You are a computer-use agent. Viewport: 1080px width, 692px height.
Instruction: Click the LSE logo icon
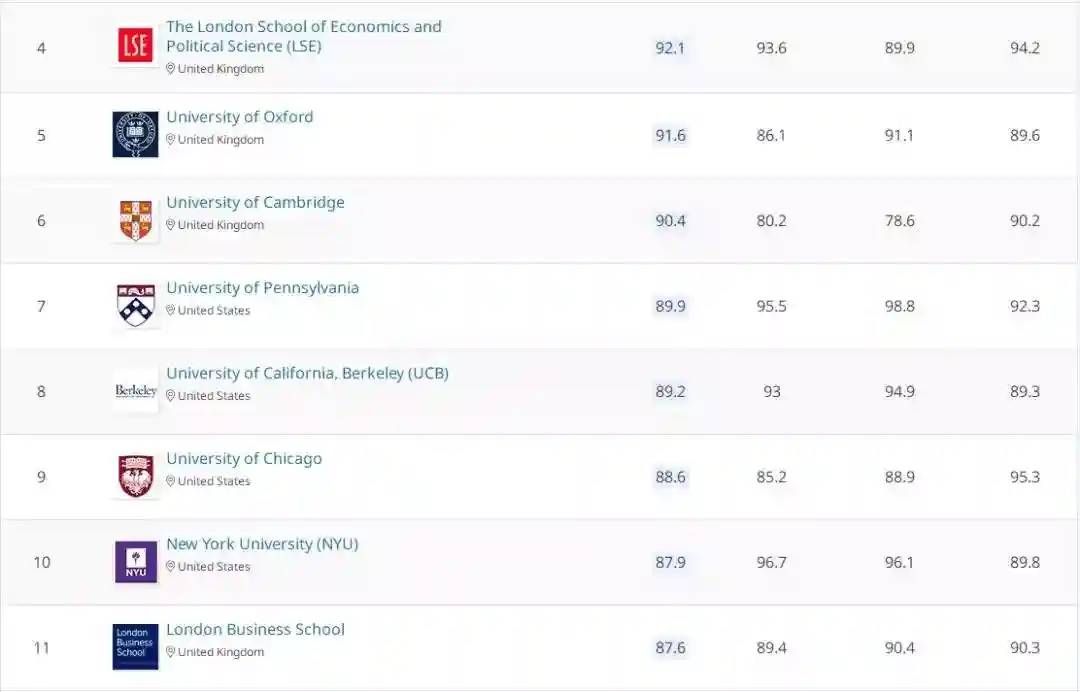(x=135, y=46)
